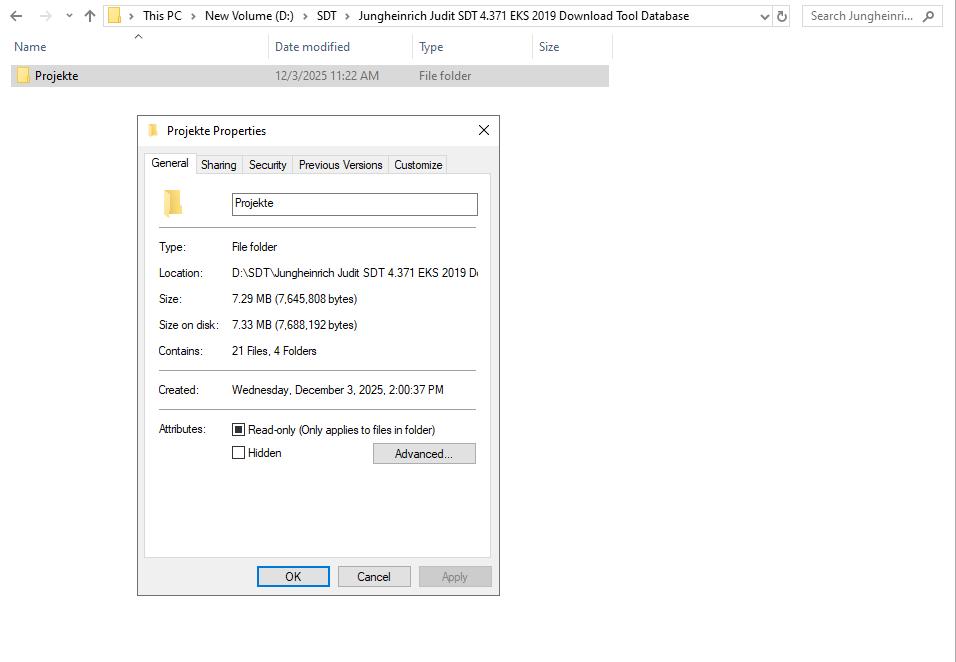Sort files by the Date modified column
The image size is (956, 662).
(x=313, y=46)
